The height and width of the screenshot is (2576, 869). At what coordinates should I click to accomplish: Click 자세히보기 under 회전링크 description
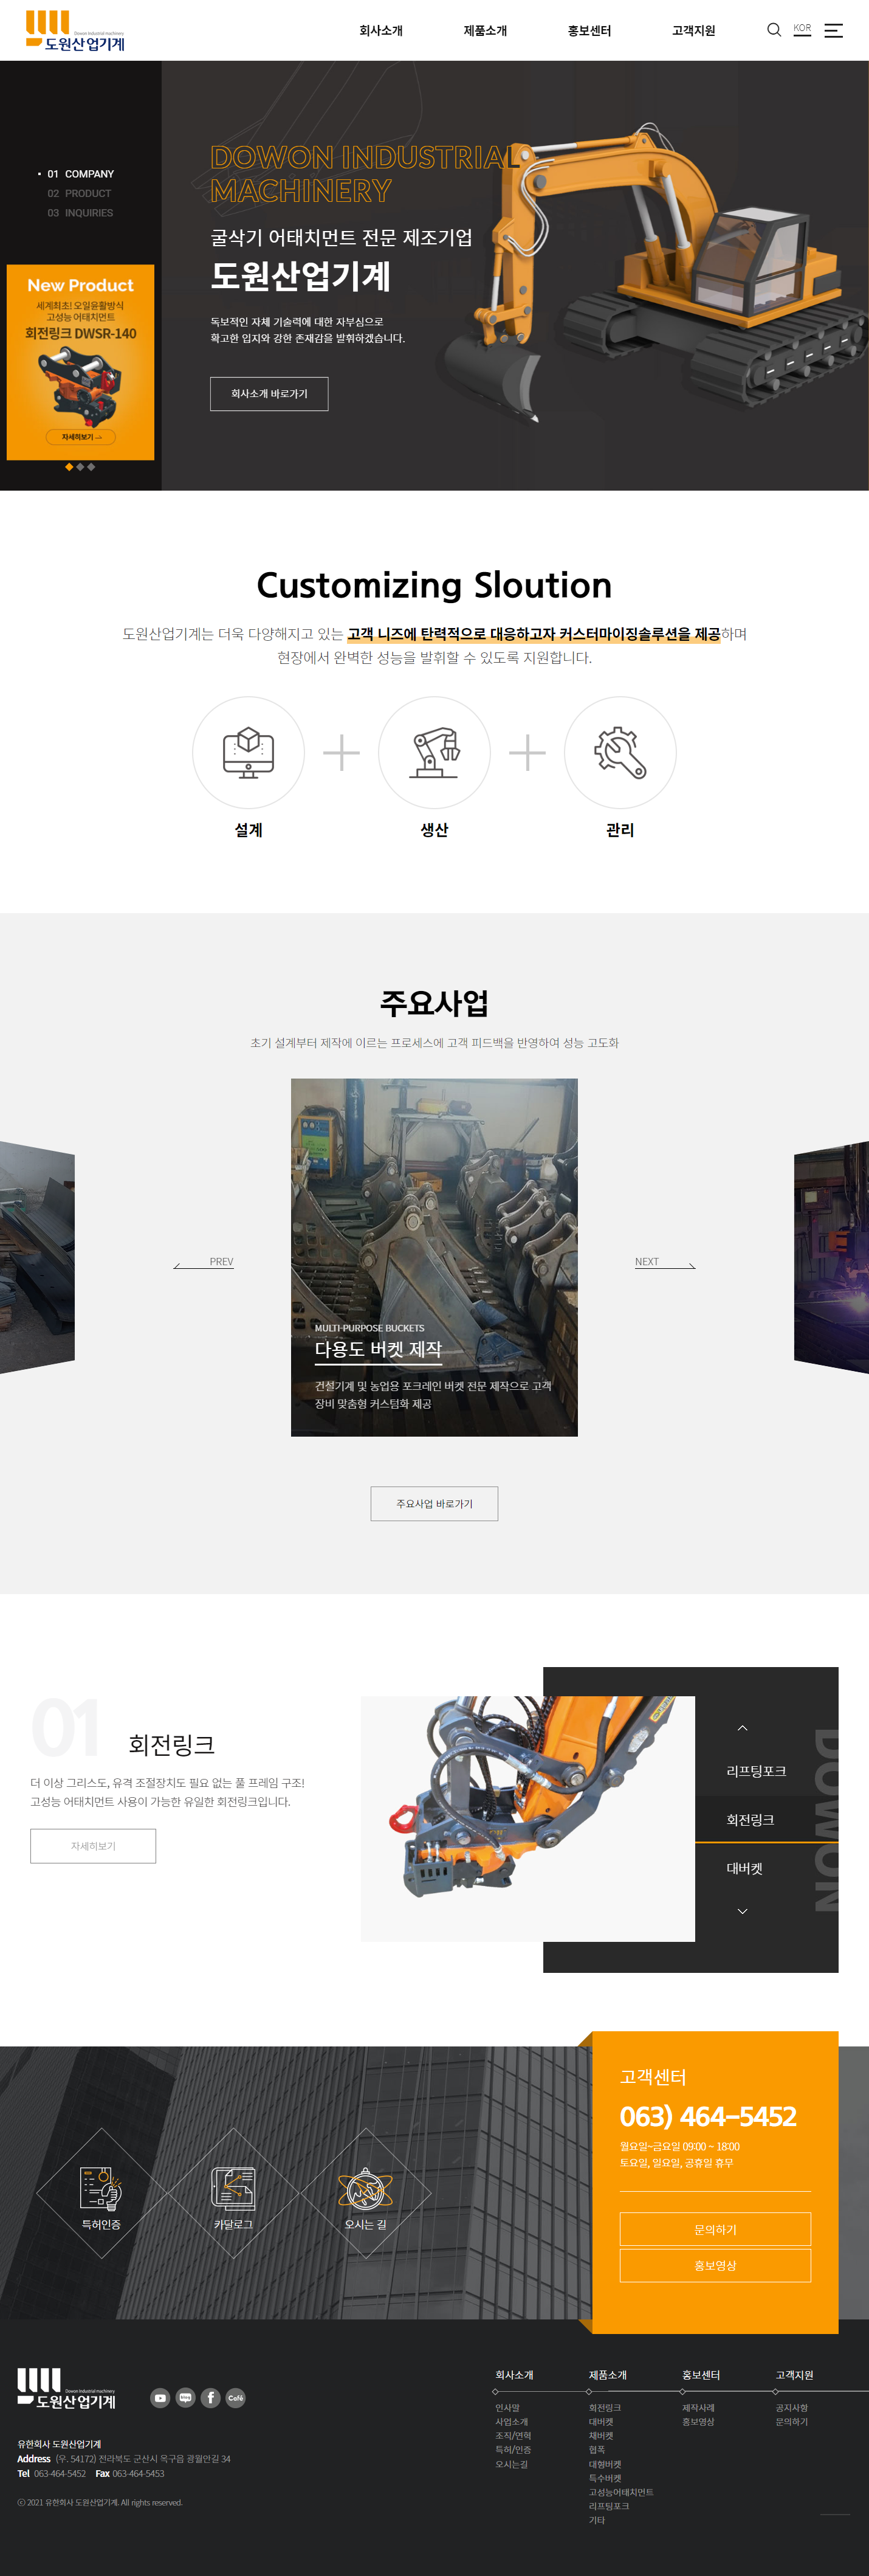pos(93,1846)
